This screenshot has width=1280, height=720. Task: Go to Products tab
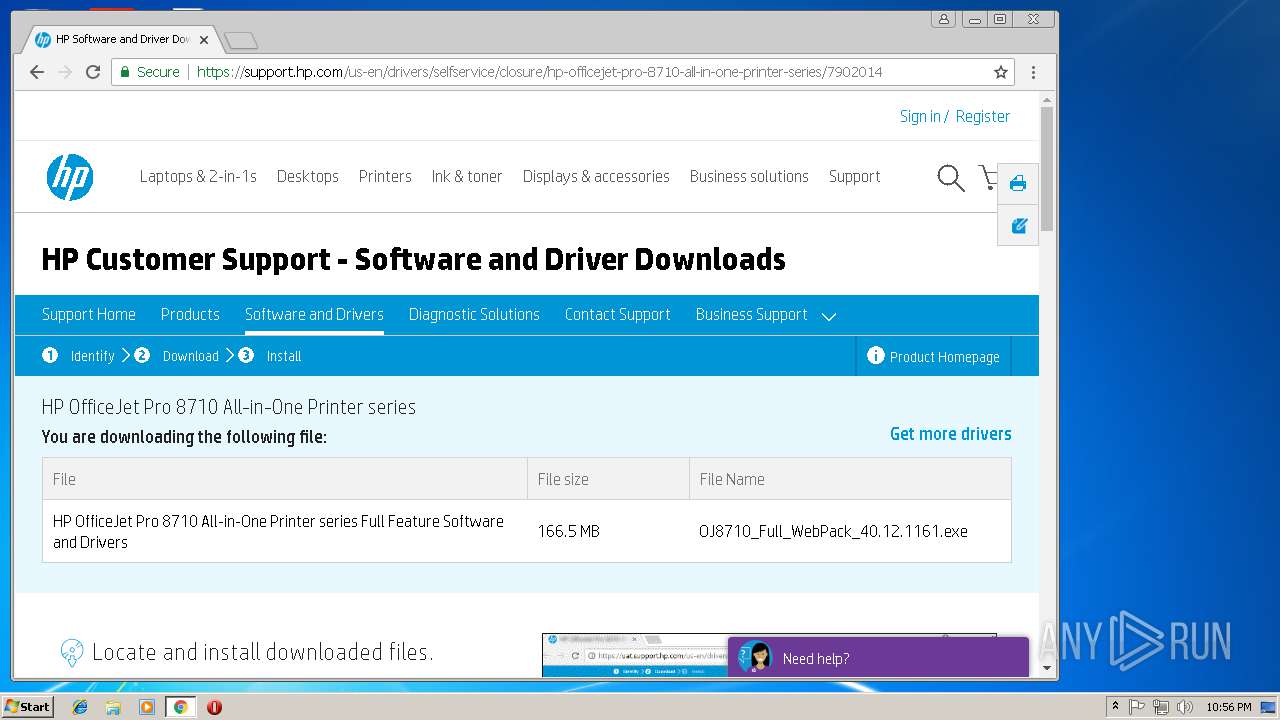point(190,314)
